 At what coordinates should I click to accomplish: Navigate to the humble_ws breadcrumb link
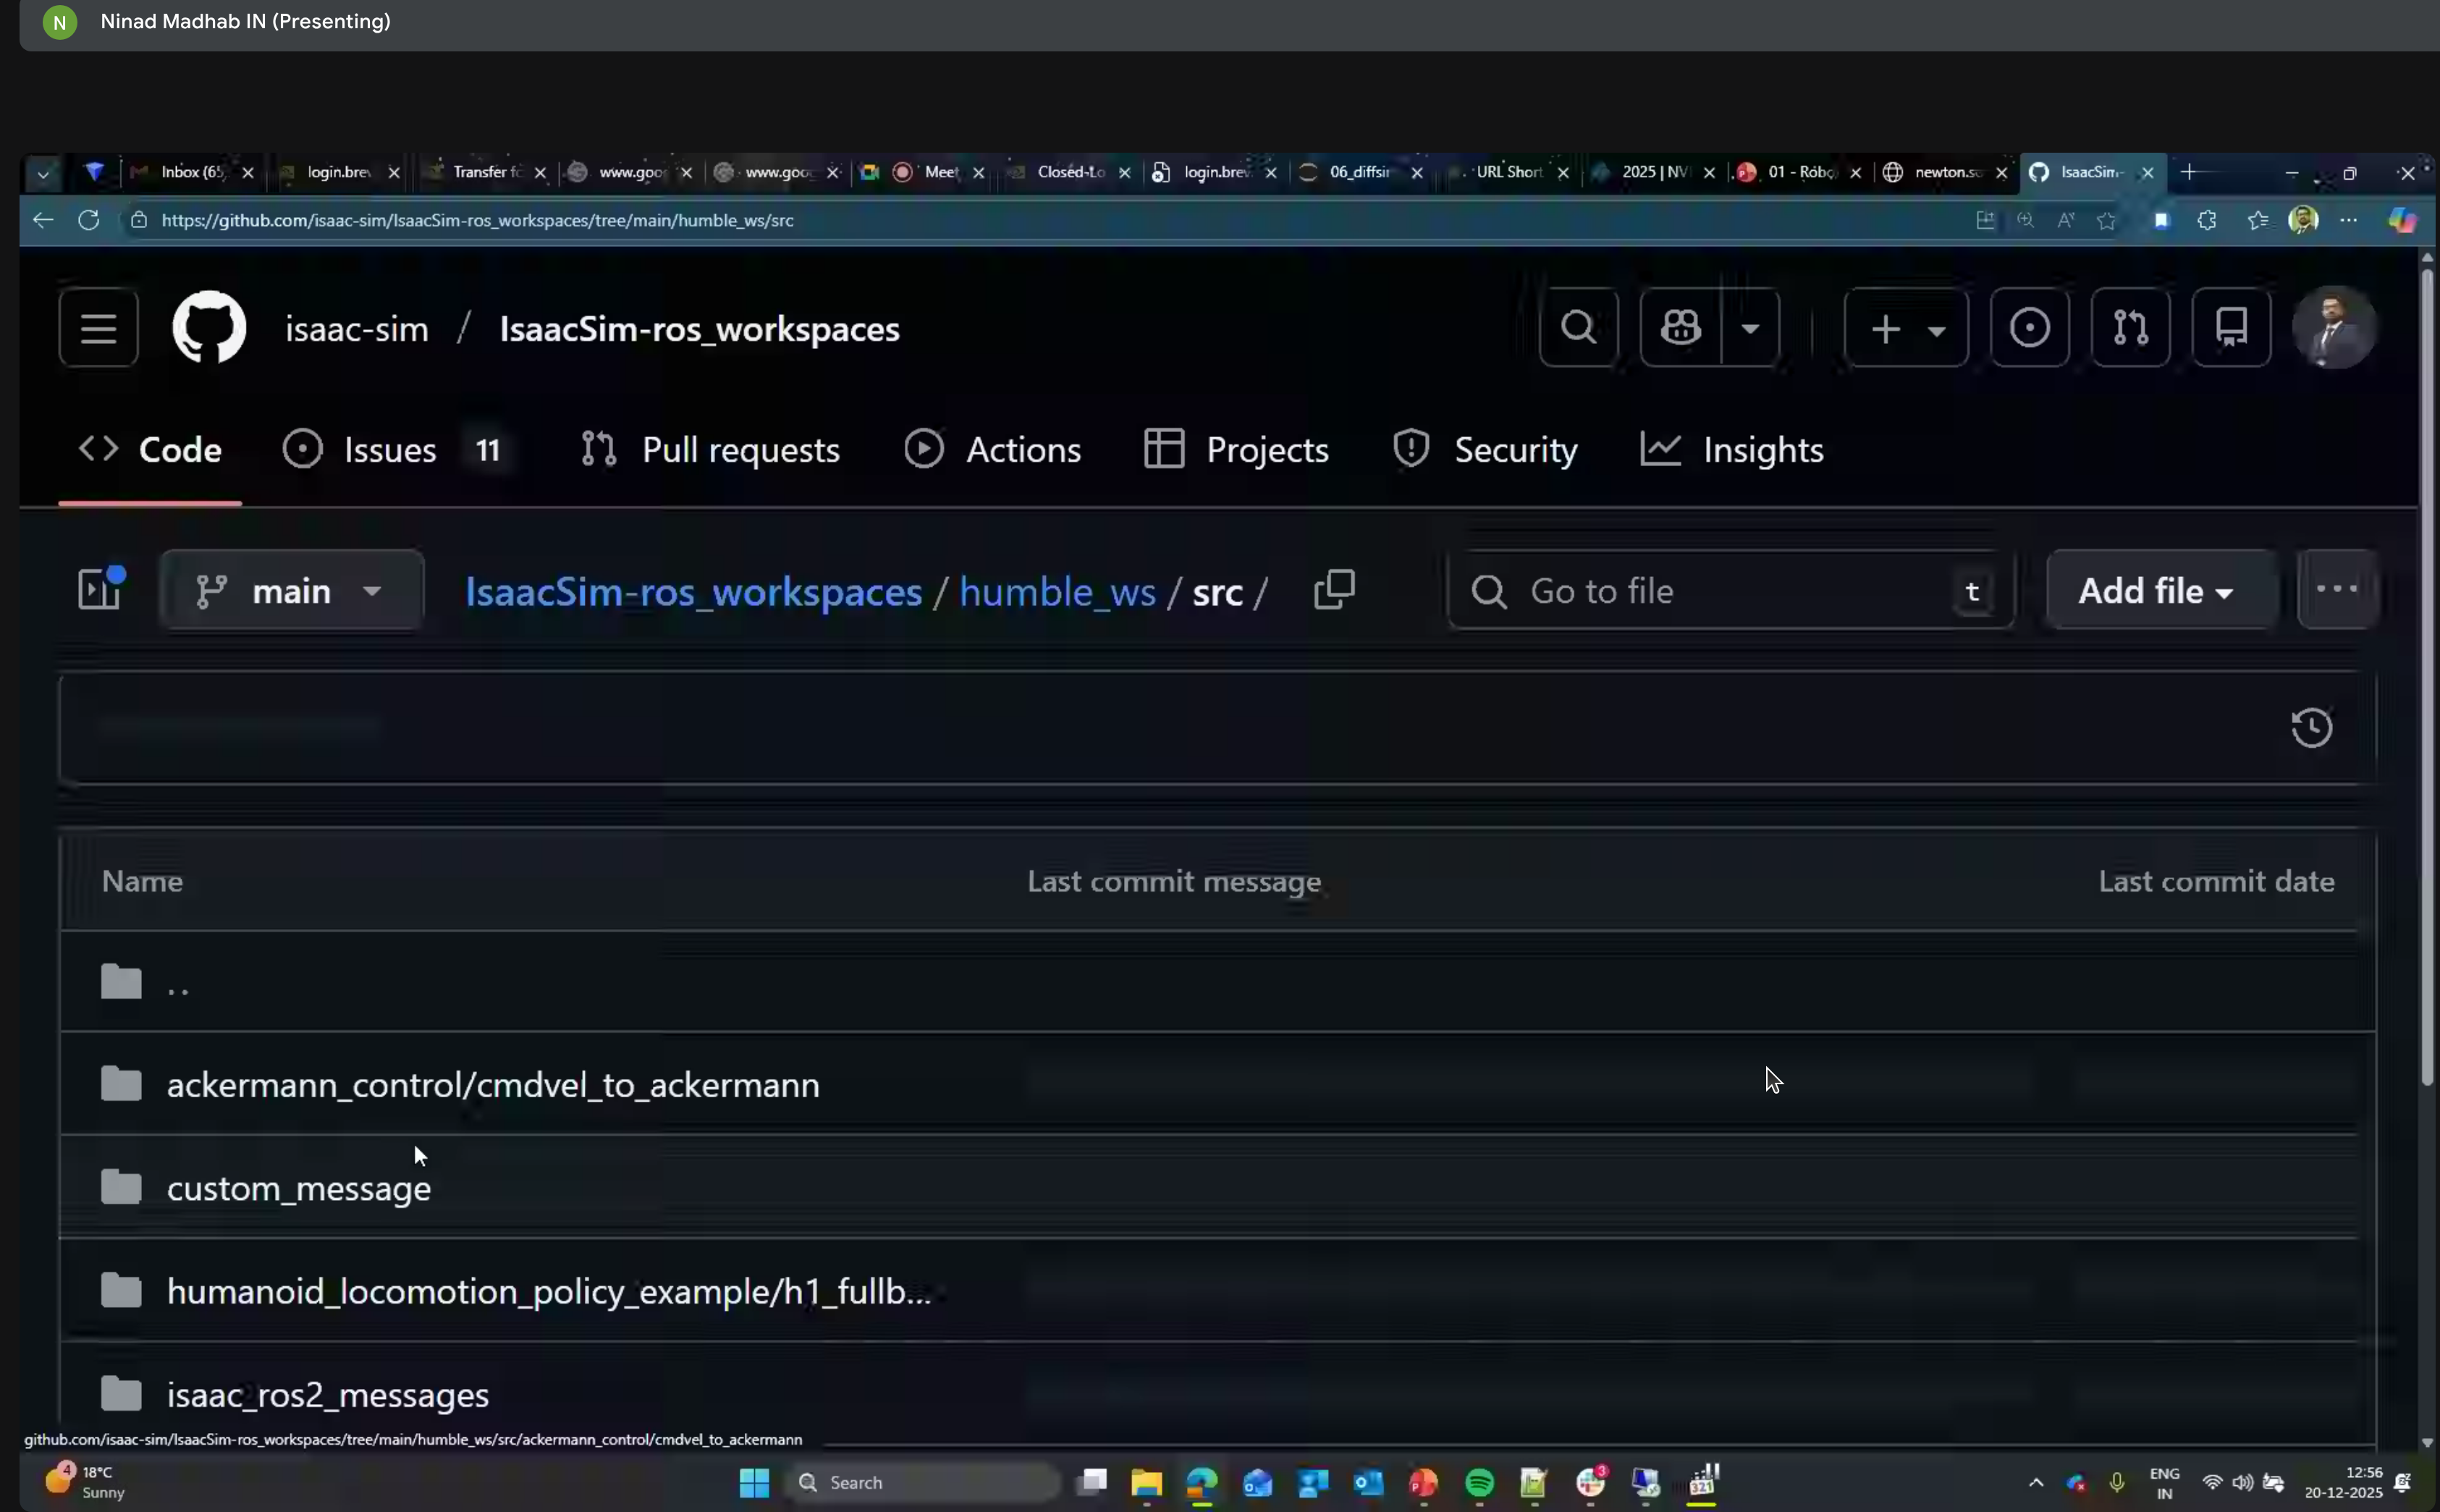coord(1057,591)
